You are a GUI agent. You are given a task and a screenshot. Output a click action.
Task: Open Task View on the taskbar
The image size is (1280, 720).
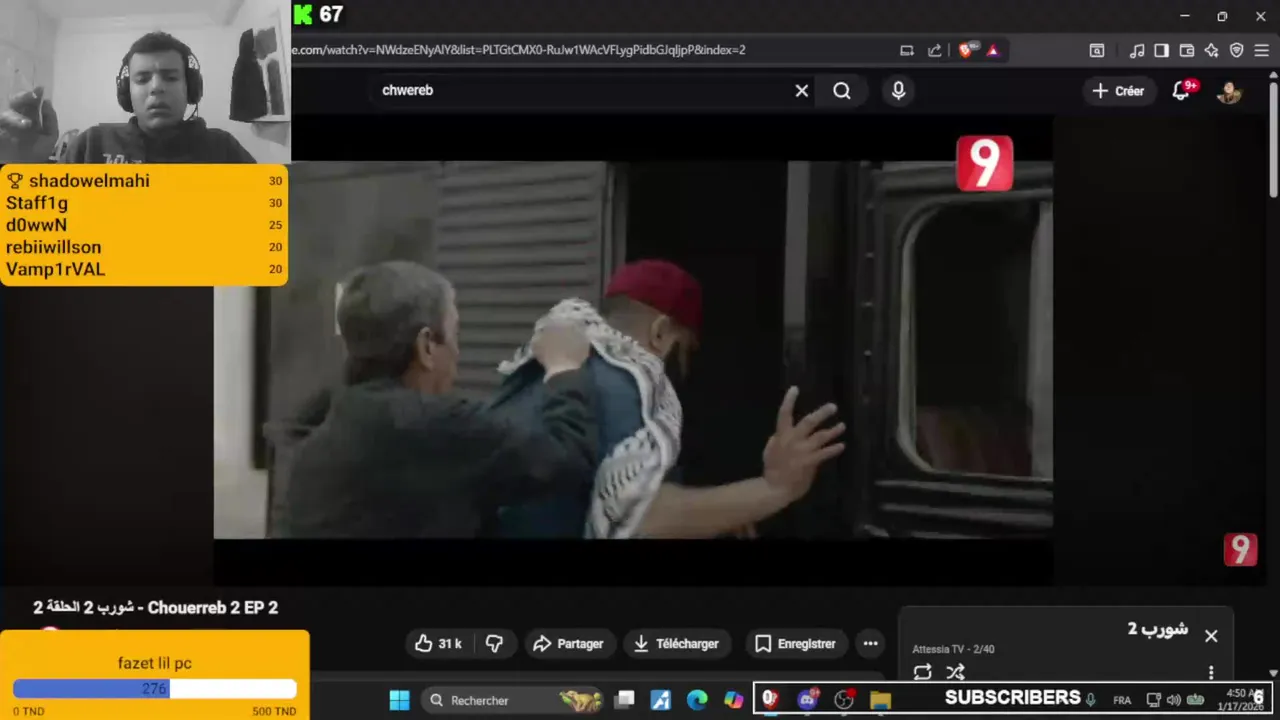tap(624, 700)
